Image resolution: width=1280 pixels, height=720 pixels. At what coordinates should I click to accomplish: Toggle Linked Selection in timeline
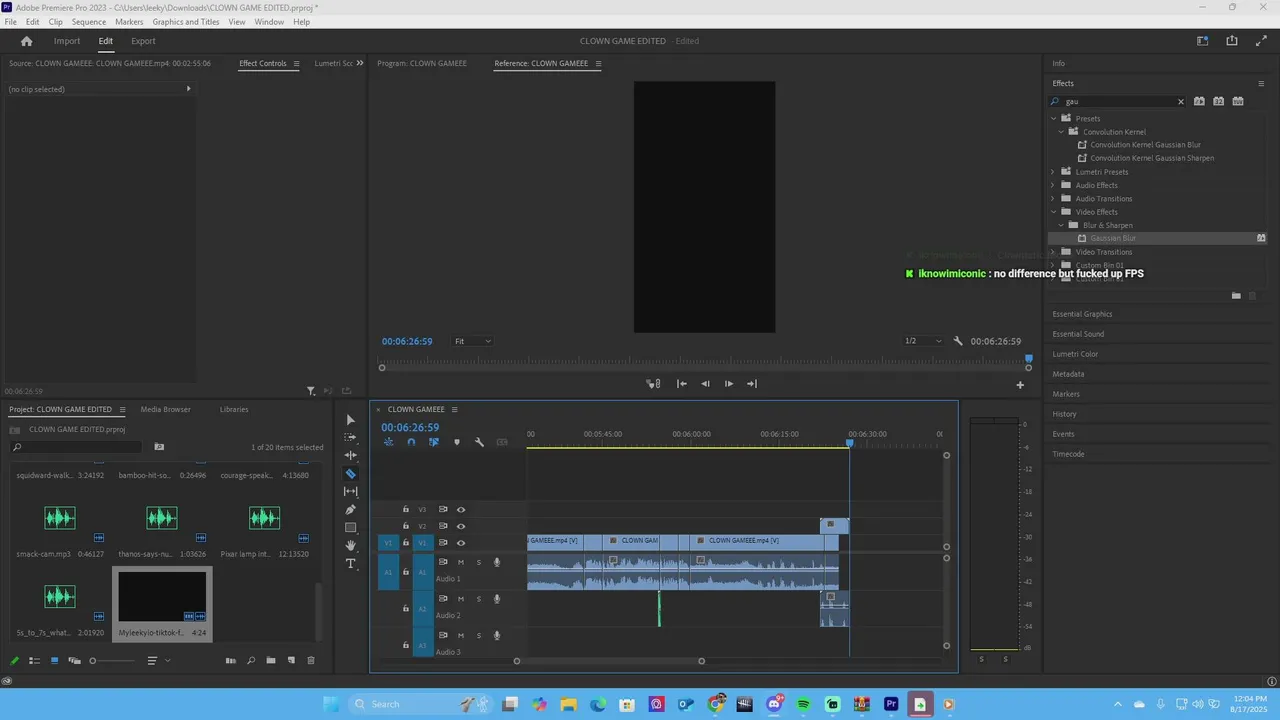(434, 442)
